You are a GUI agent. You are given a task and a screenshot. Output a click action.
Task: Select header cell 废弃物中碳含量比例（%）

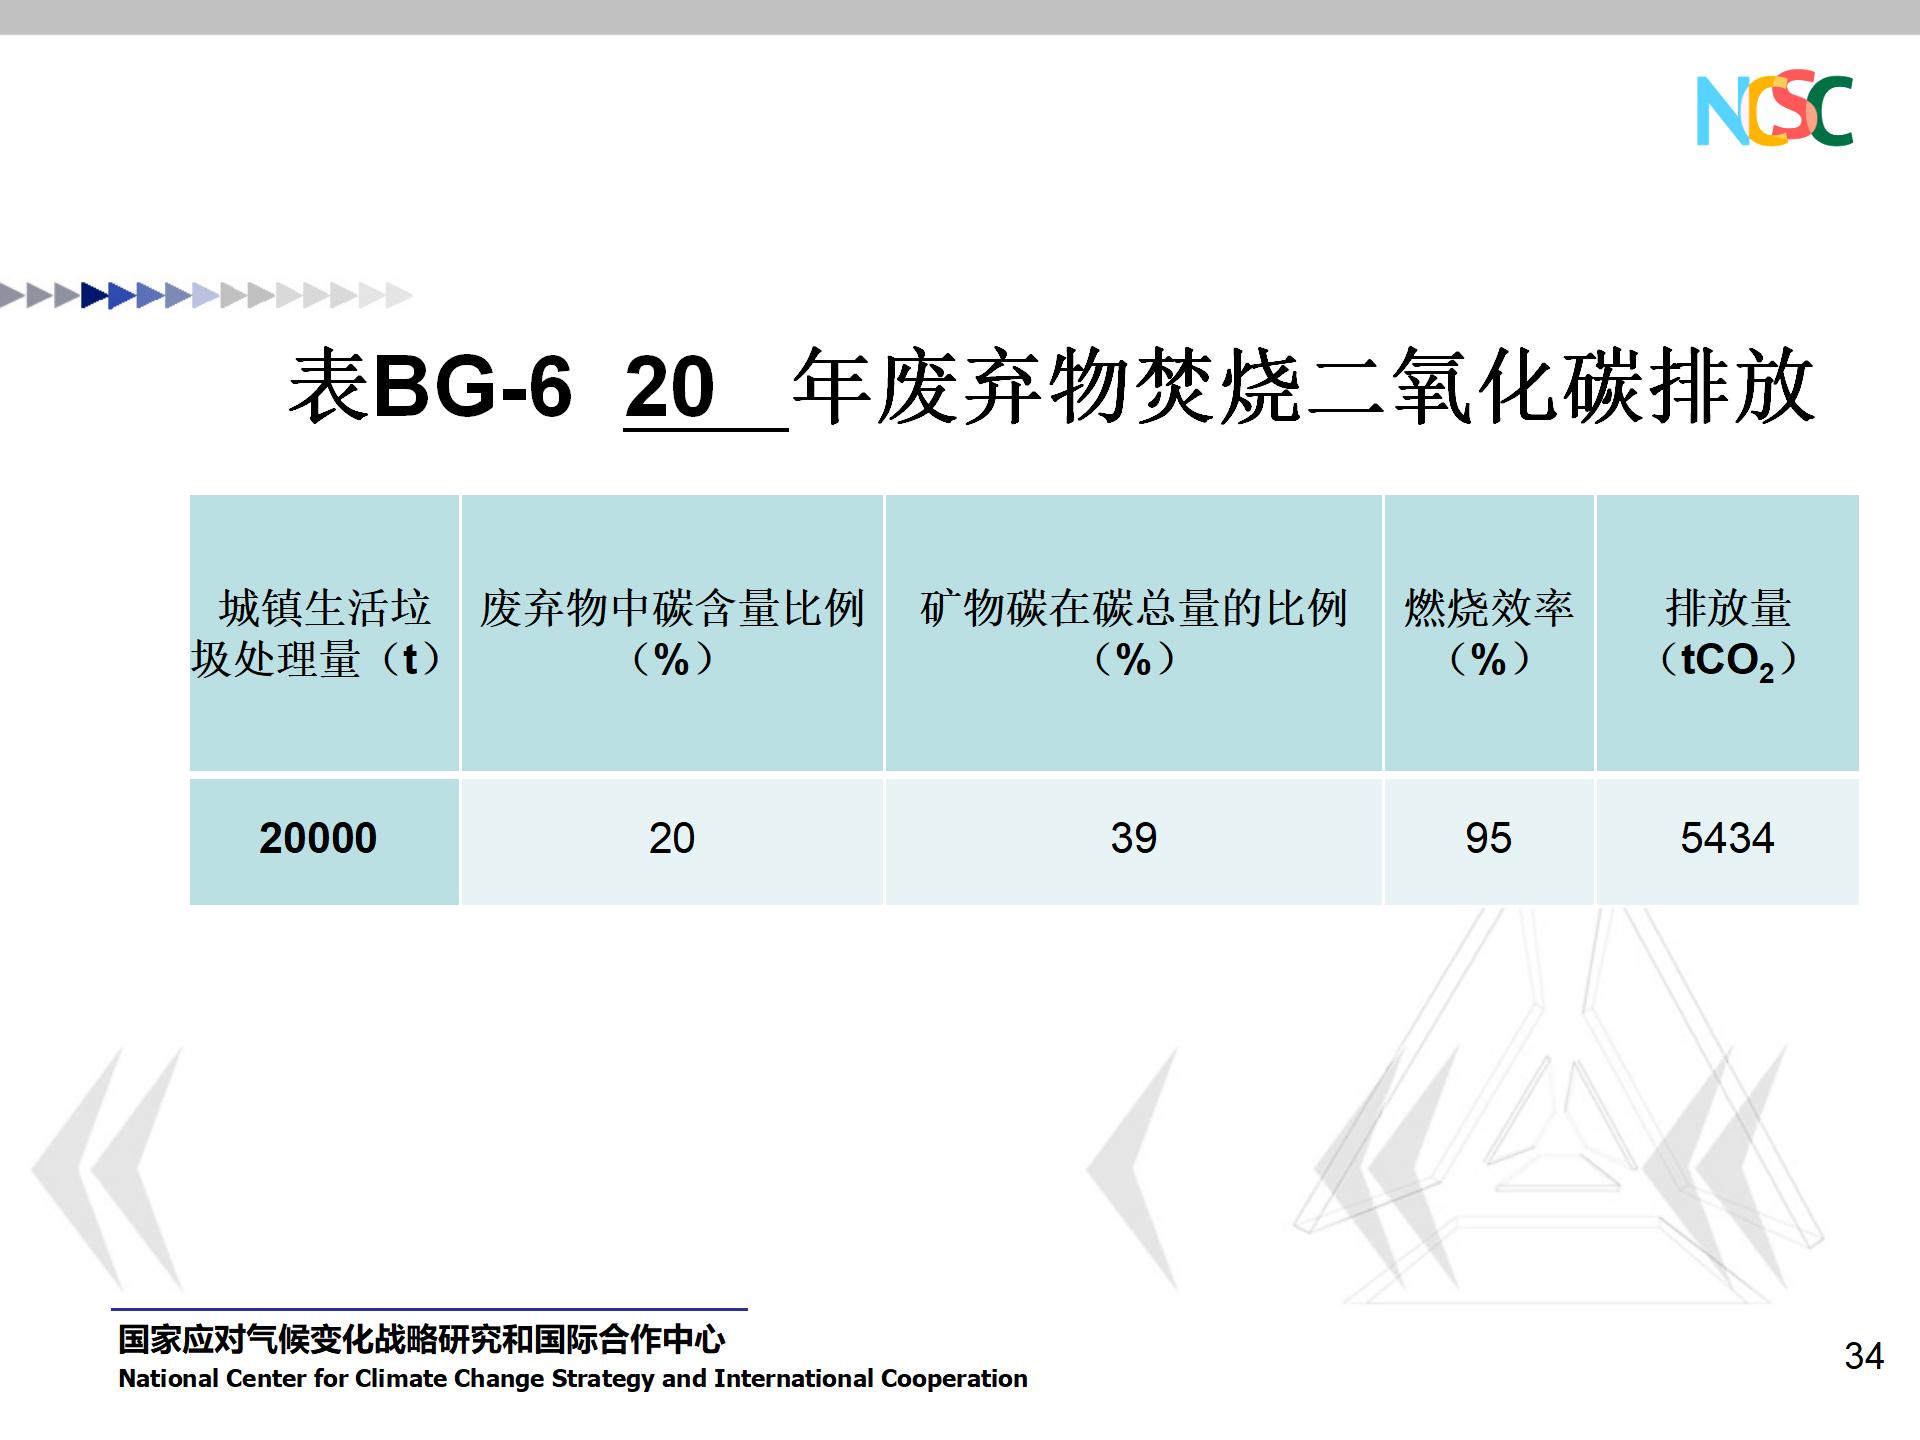[x=672, y=633]
